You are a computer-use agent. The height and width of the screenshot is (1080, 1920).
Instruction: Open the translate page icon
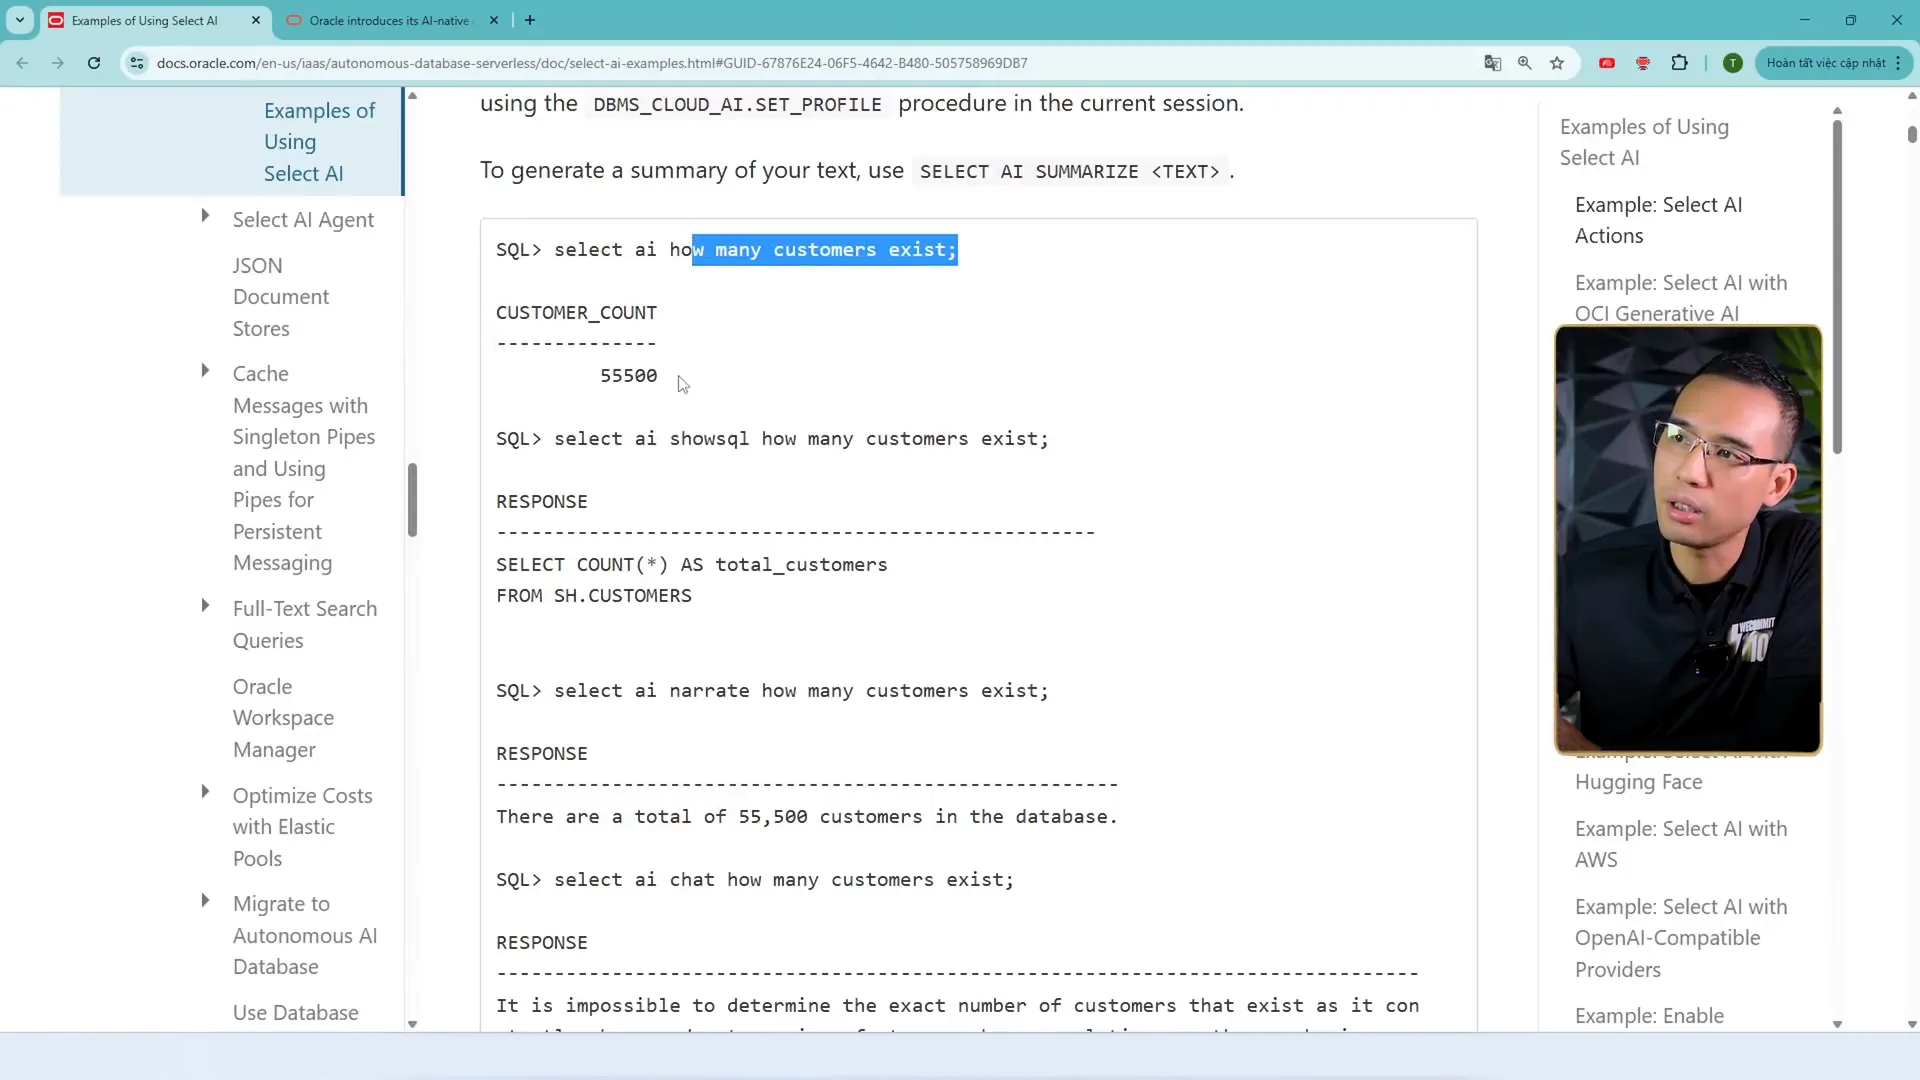(1493, 63)
